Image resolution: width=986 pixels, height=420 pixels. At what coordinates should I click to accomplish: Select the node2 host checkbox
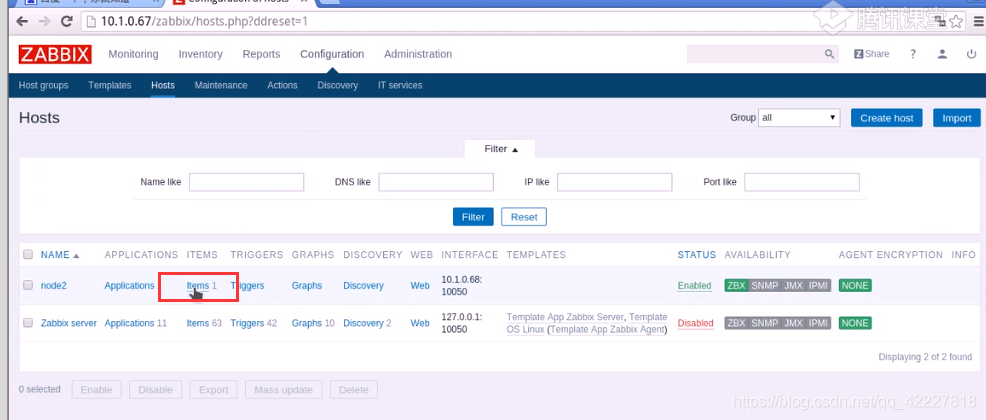[x=28, y=285]
